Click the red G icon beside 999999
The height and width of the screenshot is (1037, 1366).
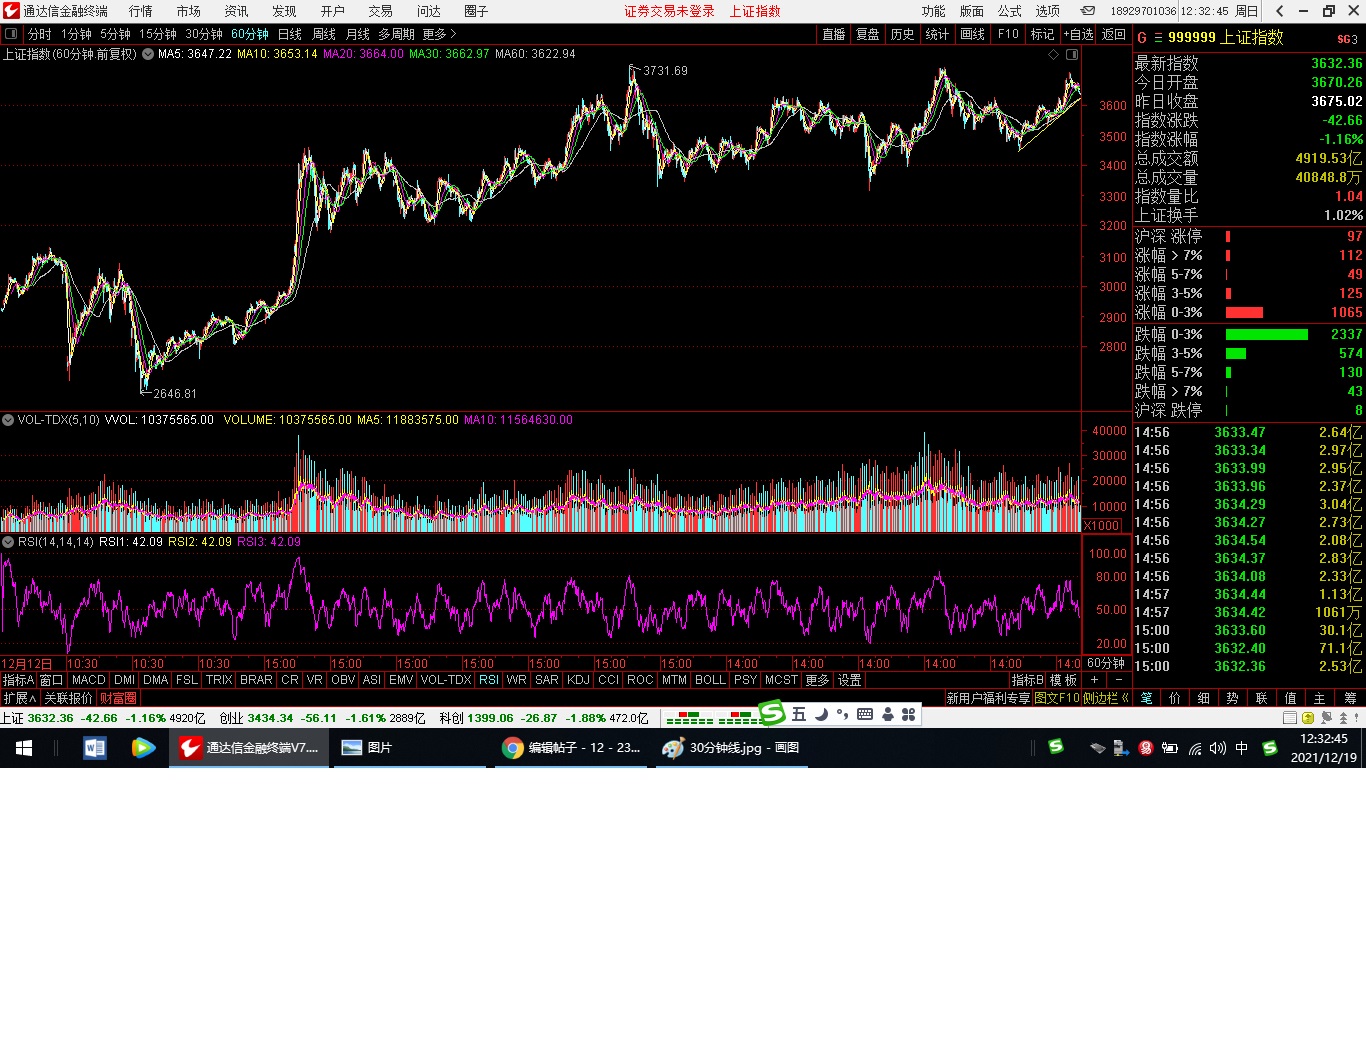click(x=1142, y=38)
